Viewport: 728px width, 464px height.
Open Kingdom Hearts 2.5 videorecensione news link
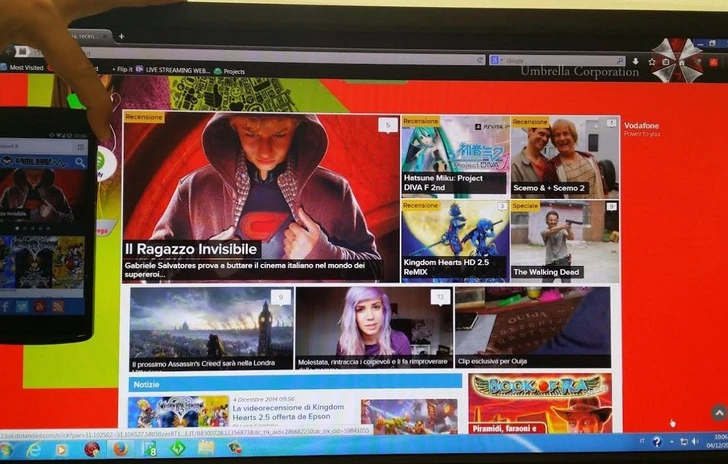click(x=286, y=413)
